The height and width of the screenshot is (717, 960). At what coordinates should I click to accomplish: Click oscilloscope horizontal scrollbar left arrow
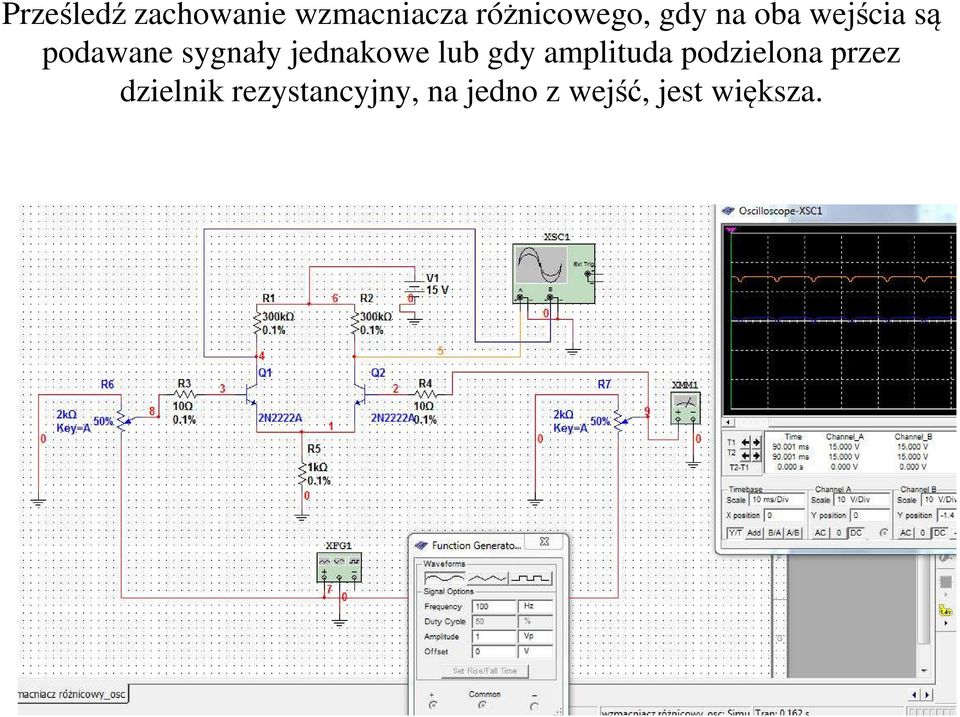(x=729, y=422)
